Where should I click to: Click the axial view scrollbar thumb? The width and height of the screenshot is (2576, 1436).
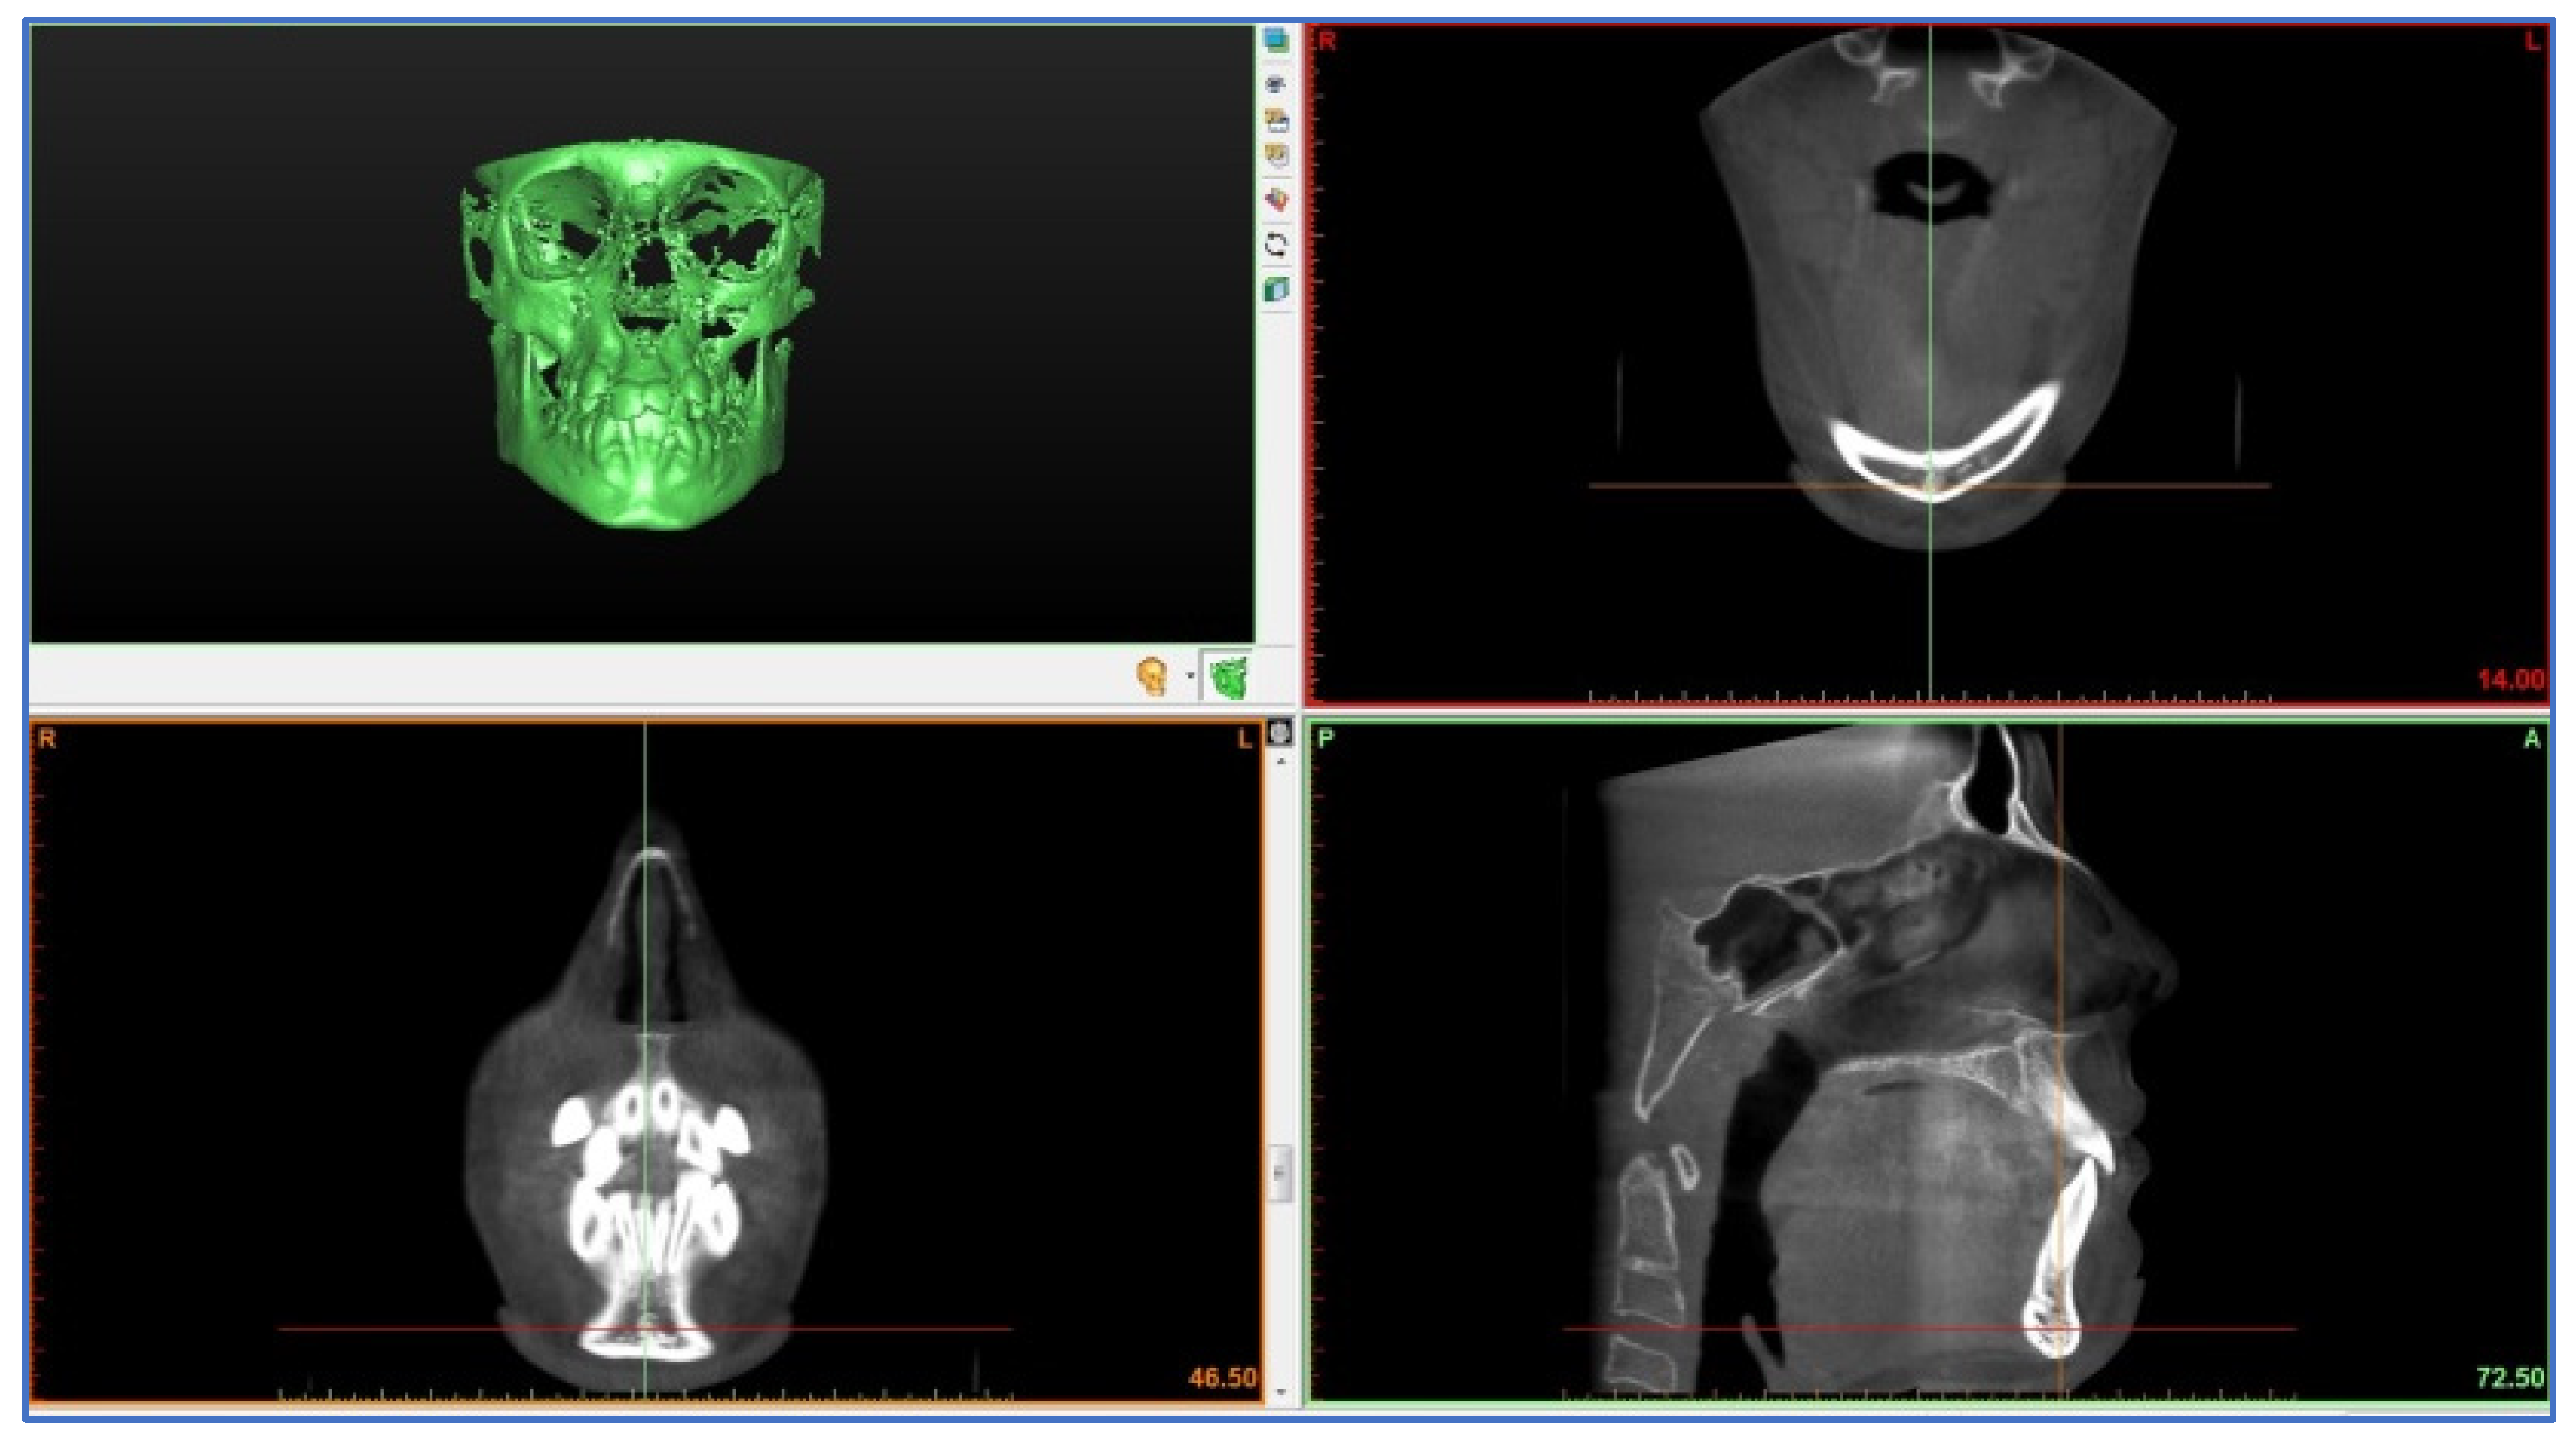(1281, 1172)
